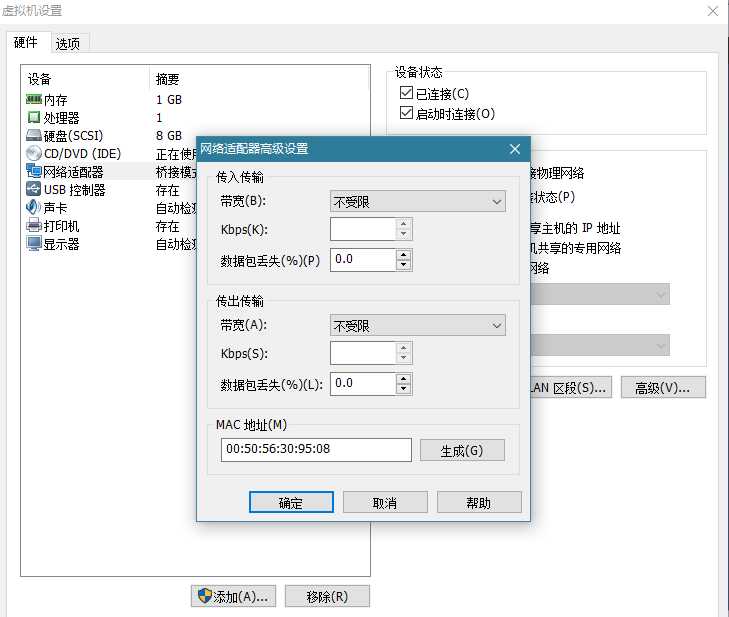The width and height of the screenshot is (729, 617).
Task: Click the 高级(V)... button
Action: coord(663,387)
